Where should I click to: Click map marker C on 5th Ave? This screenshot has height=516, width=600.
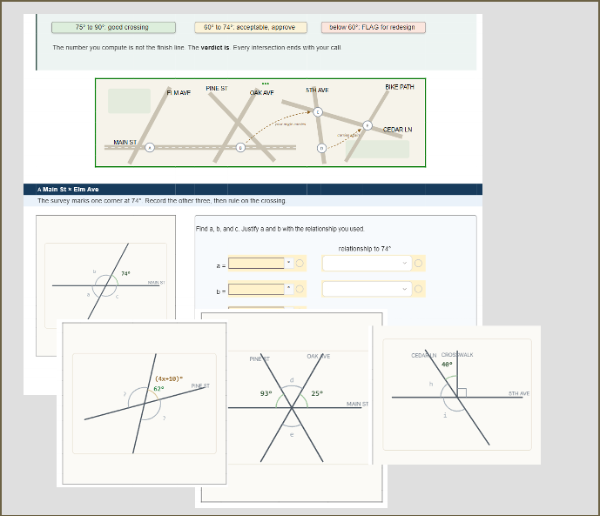pos(318,112)
